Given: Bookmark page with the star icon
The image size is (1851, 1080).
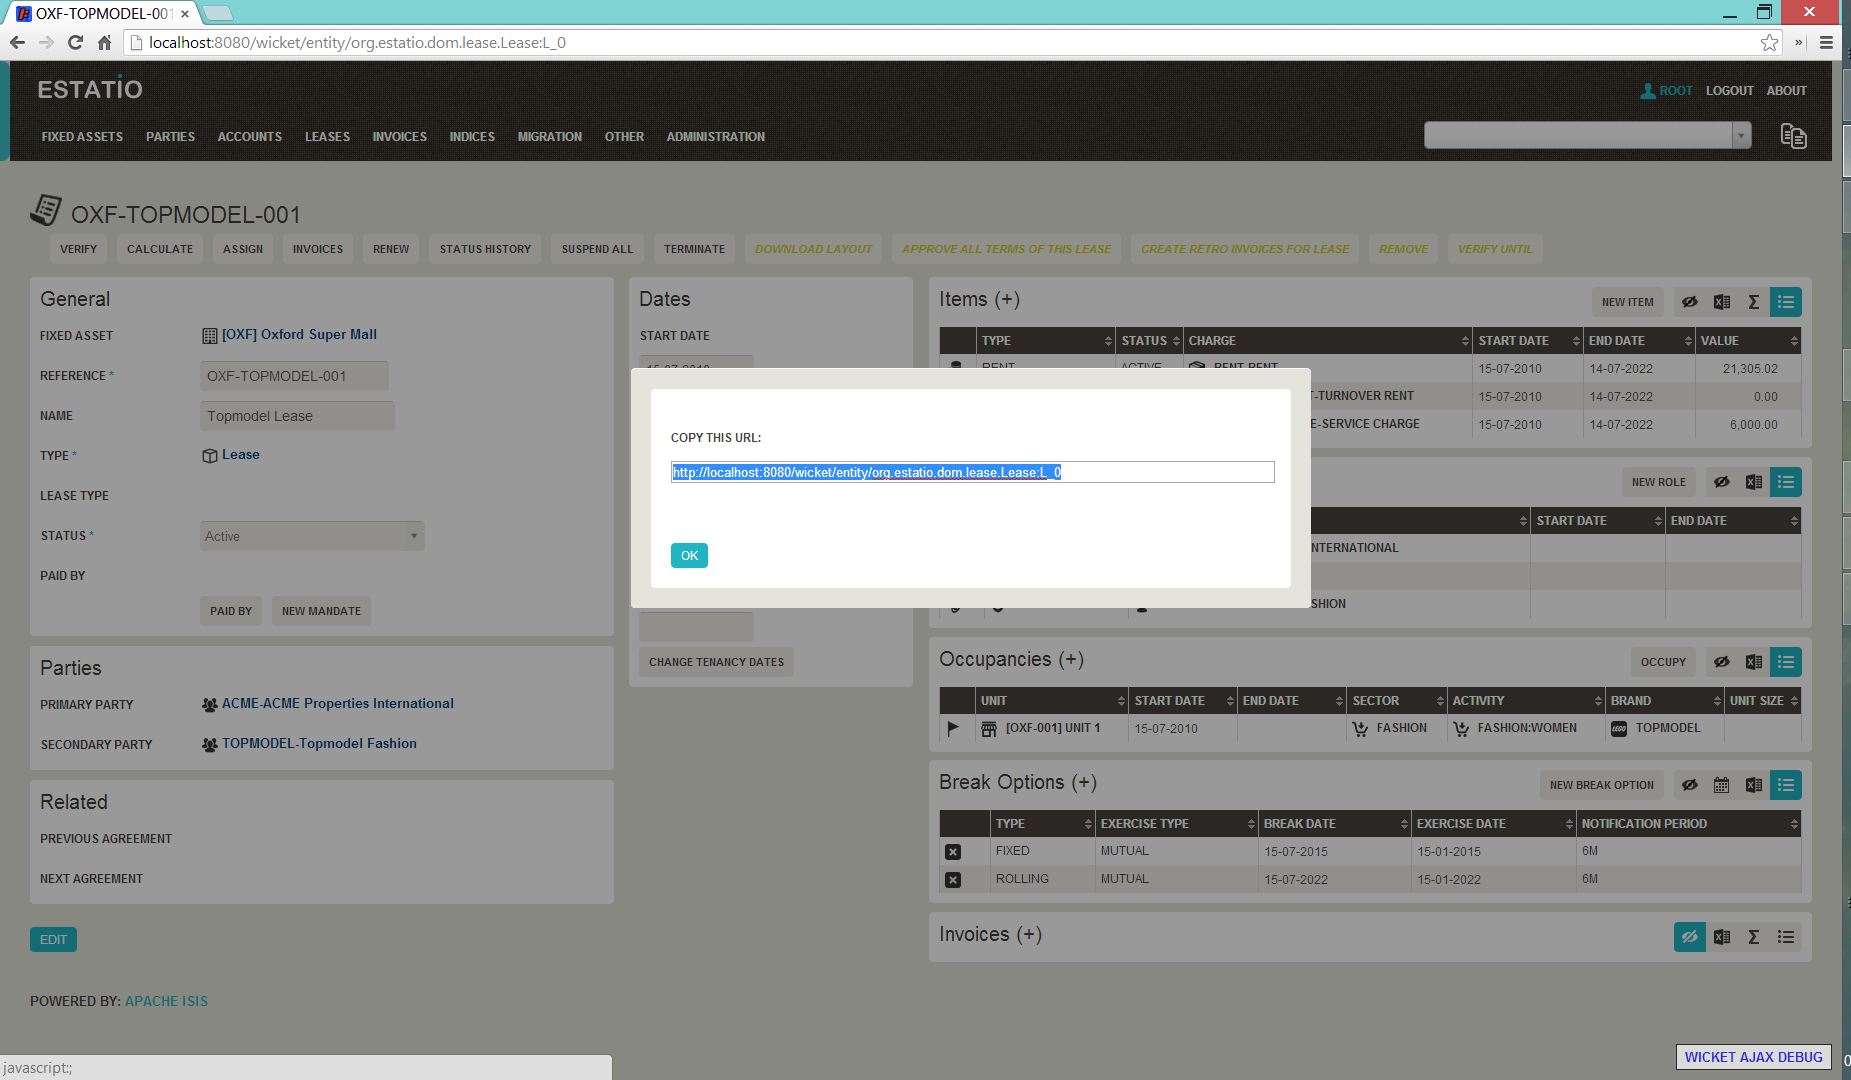Looking at the screenshot, I should 1769,42.
